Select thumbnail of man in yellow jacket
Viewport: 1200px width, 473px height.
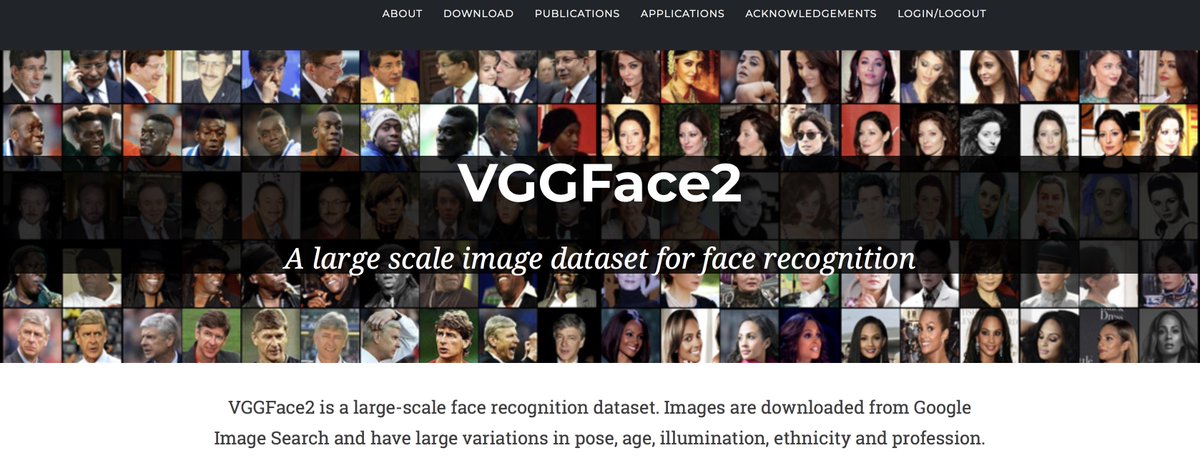tap(389, 77)
